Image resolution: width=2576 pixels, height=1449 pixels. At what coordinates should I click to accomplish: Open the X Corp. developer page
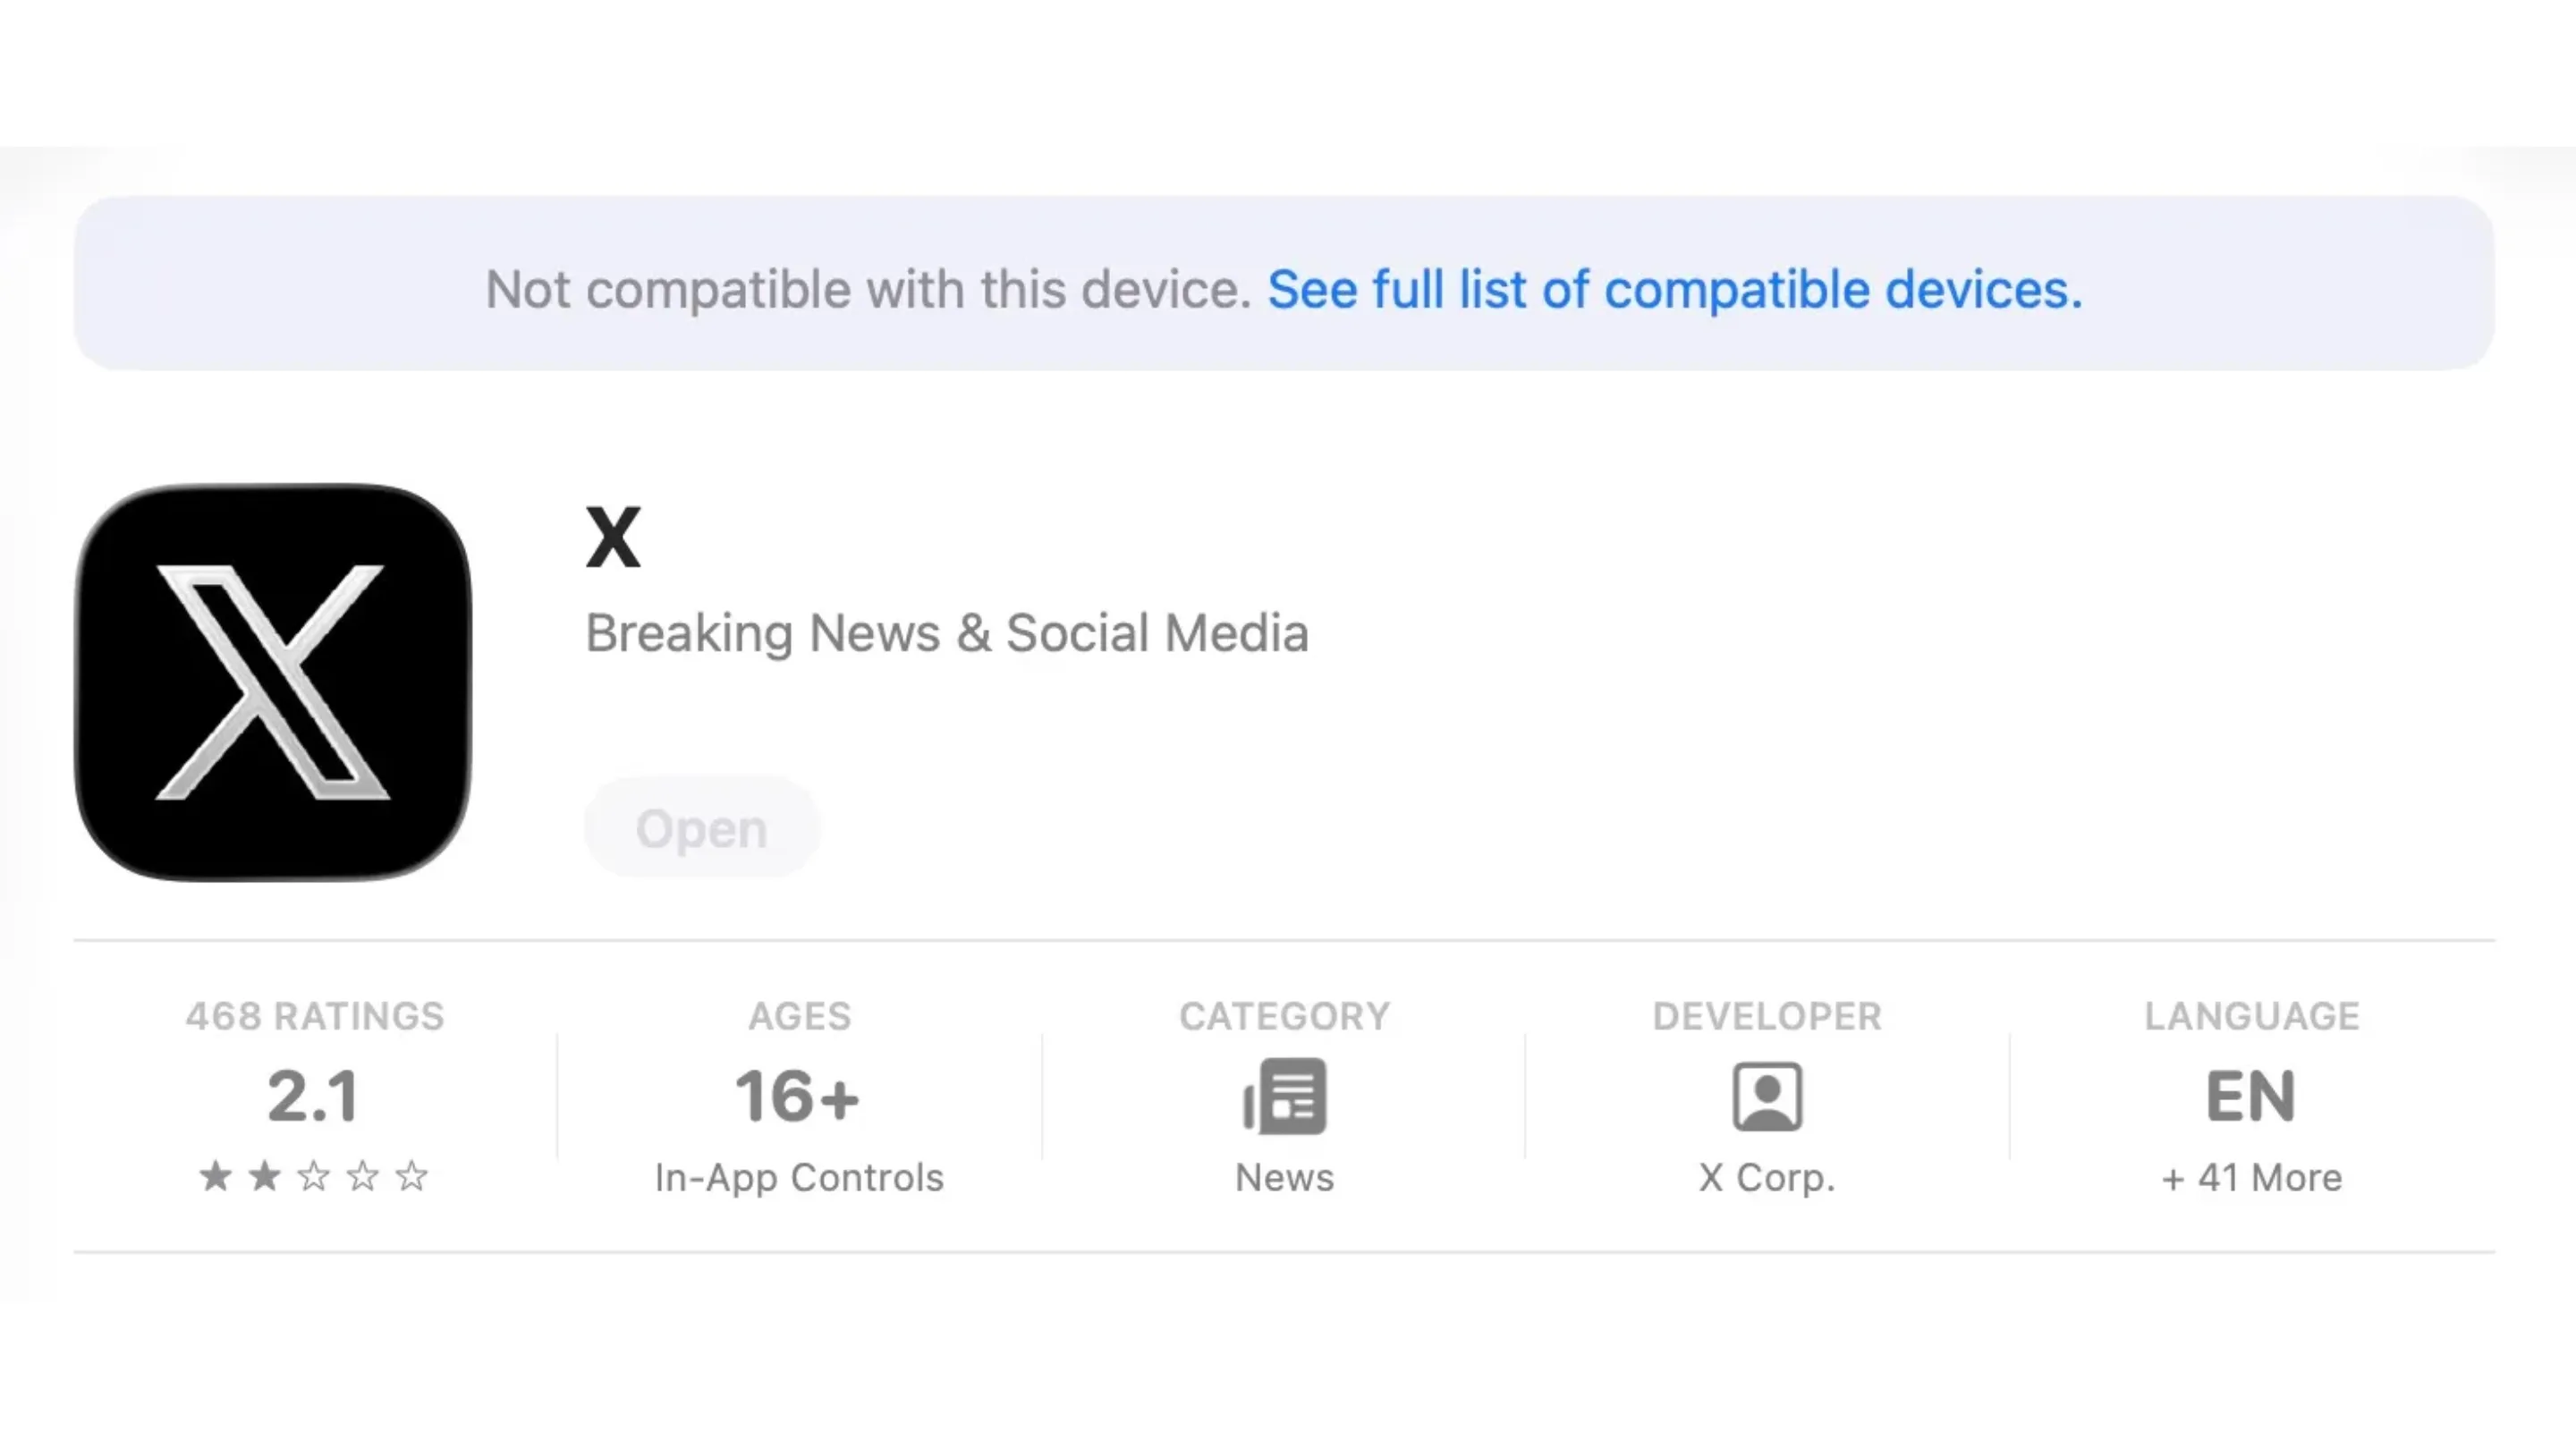pyautogui.click(x=1767, y=1178)
